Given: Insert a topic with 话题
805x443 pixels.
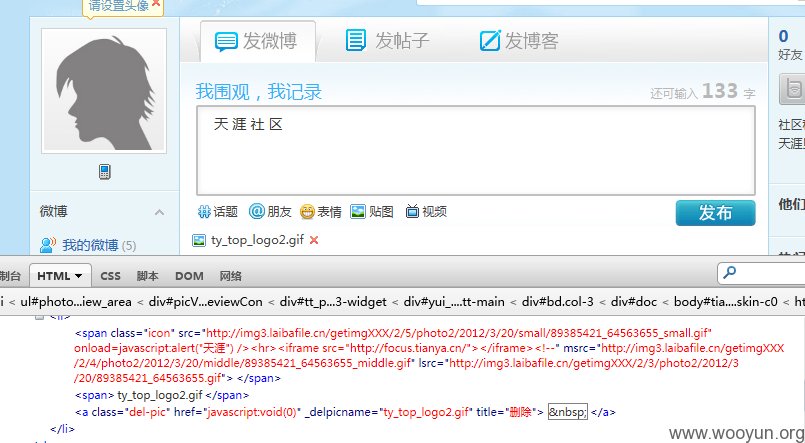Looking at the screenshot, I should pyautogui.click(x=218, y=211).
